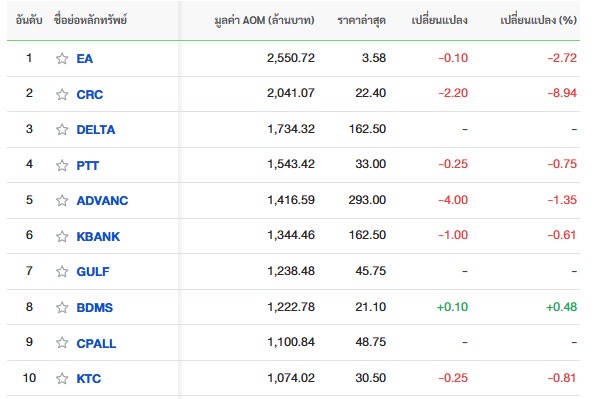The height and width of the screenshot is (399, 600).
Task: Mark DELTA with the star icon
Action: pyautogui.click(x=62, y=130)
